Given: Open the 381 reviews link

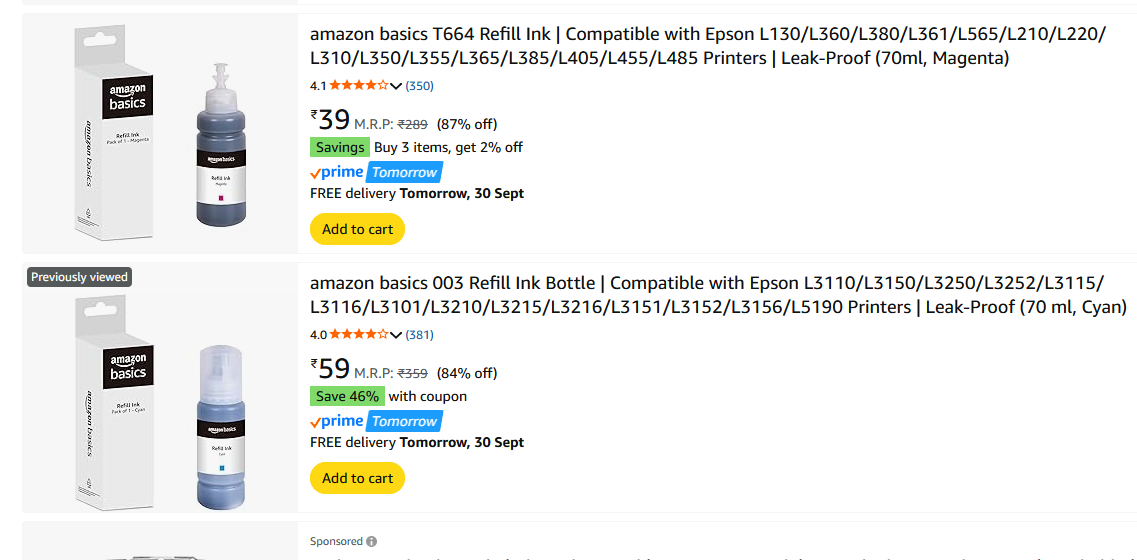Looking at the screenshot, I should click(x=420, y=335).
